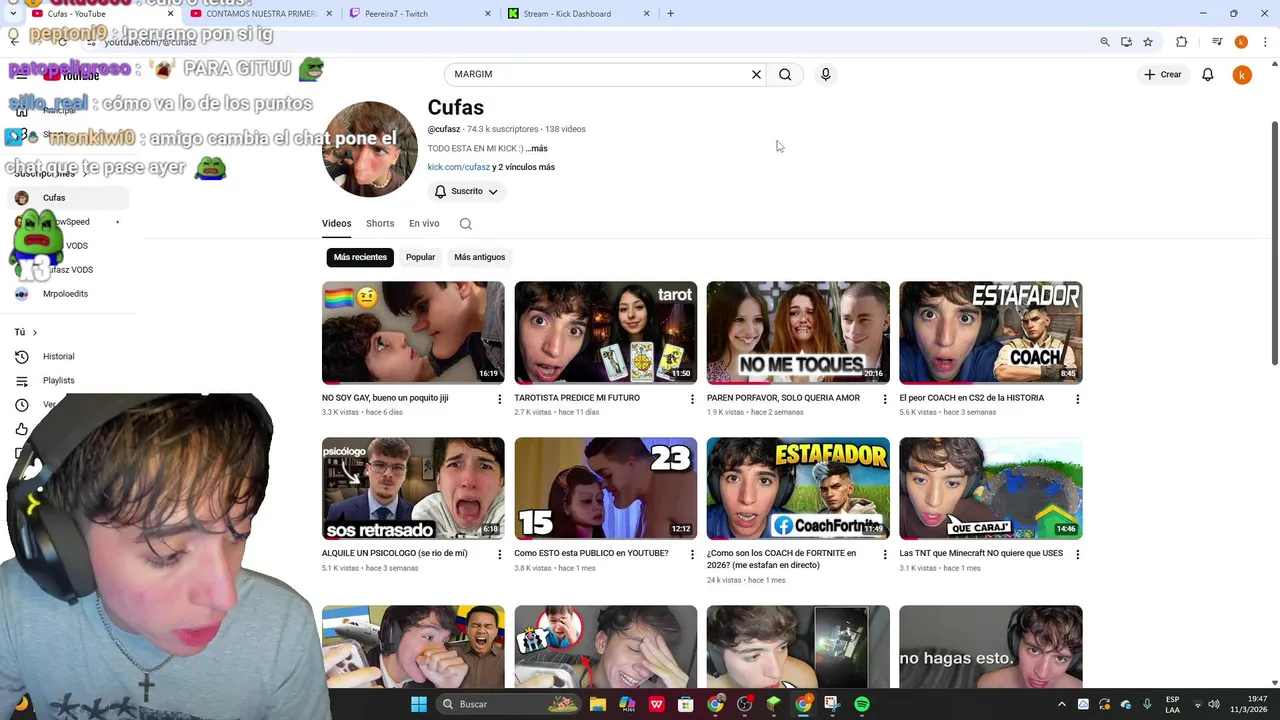This screenshot has width=1280, height=720.
Task: Open the Windows Start menu
Action: [x=419, y=704]
